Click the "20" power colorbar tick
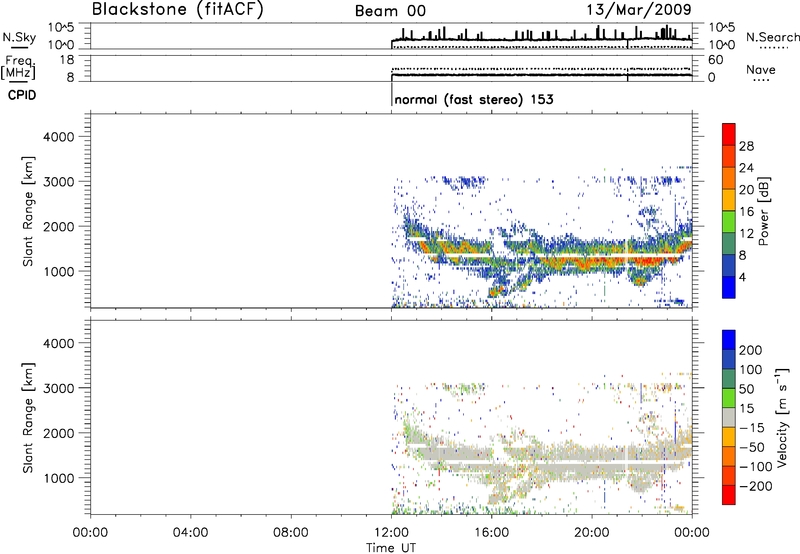 (x=746, y=190)
